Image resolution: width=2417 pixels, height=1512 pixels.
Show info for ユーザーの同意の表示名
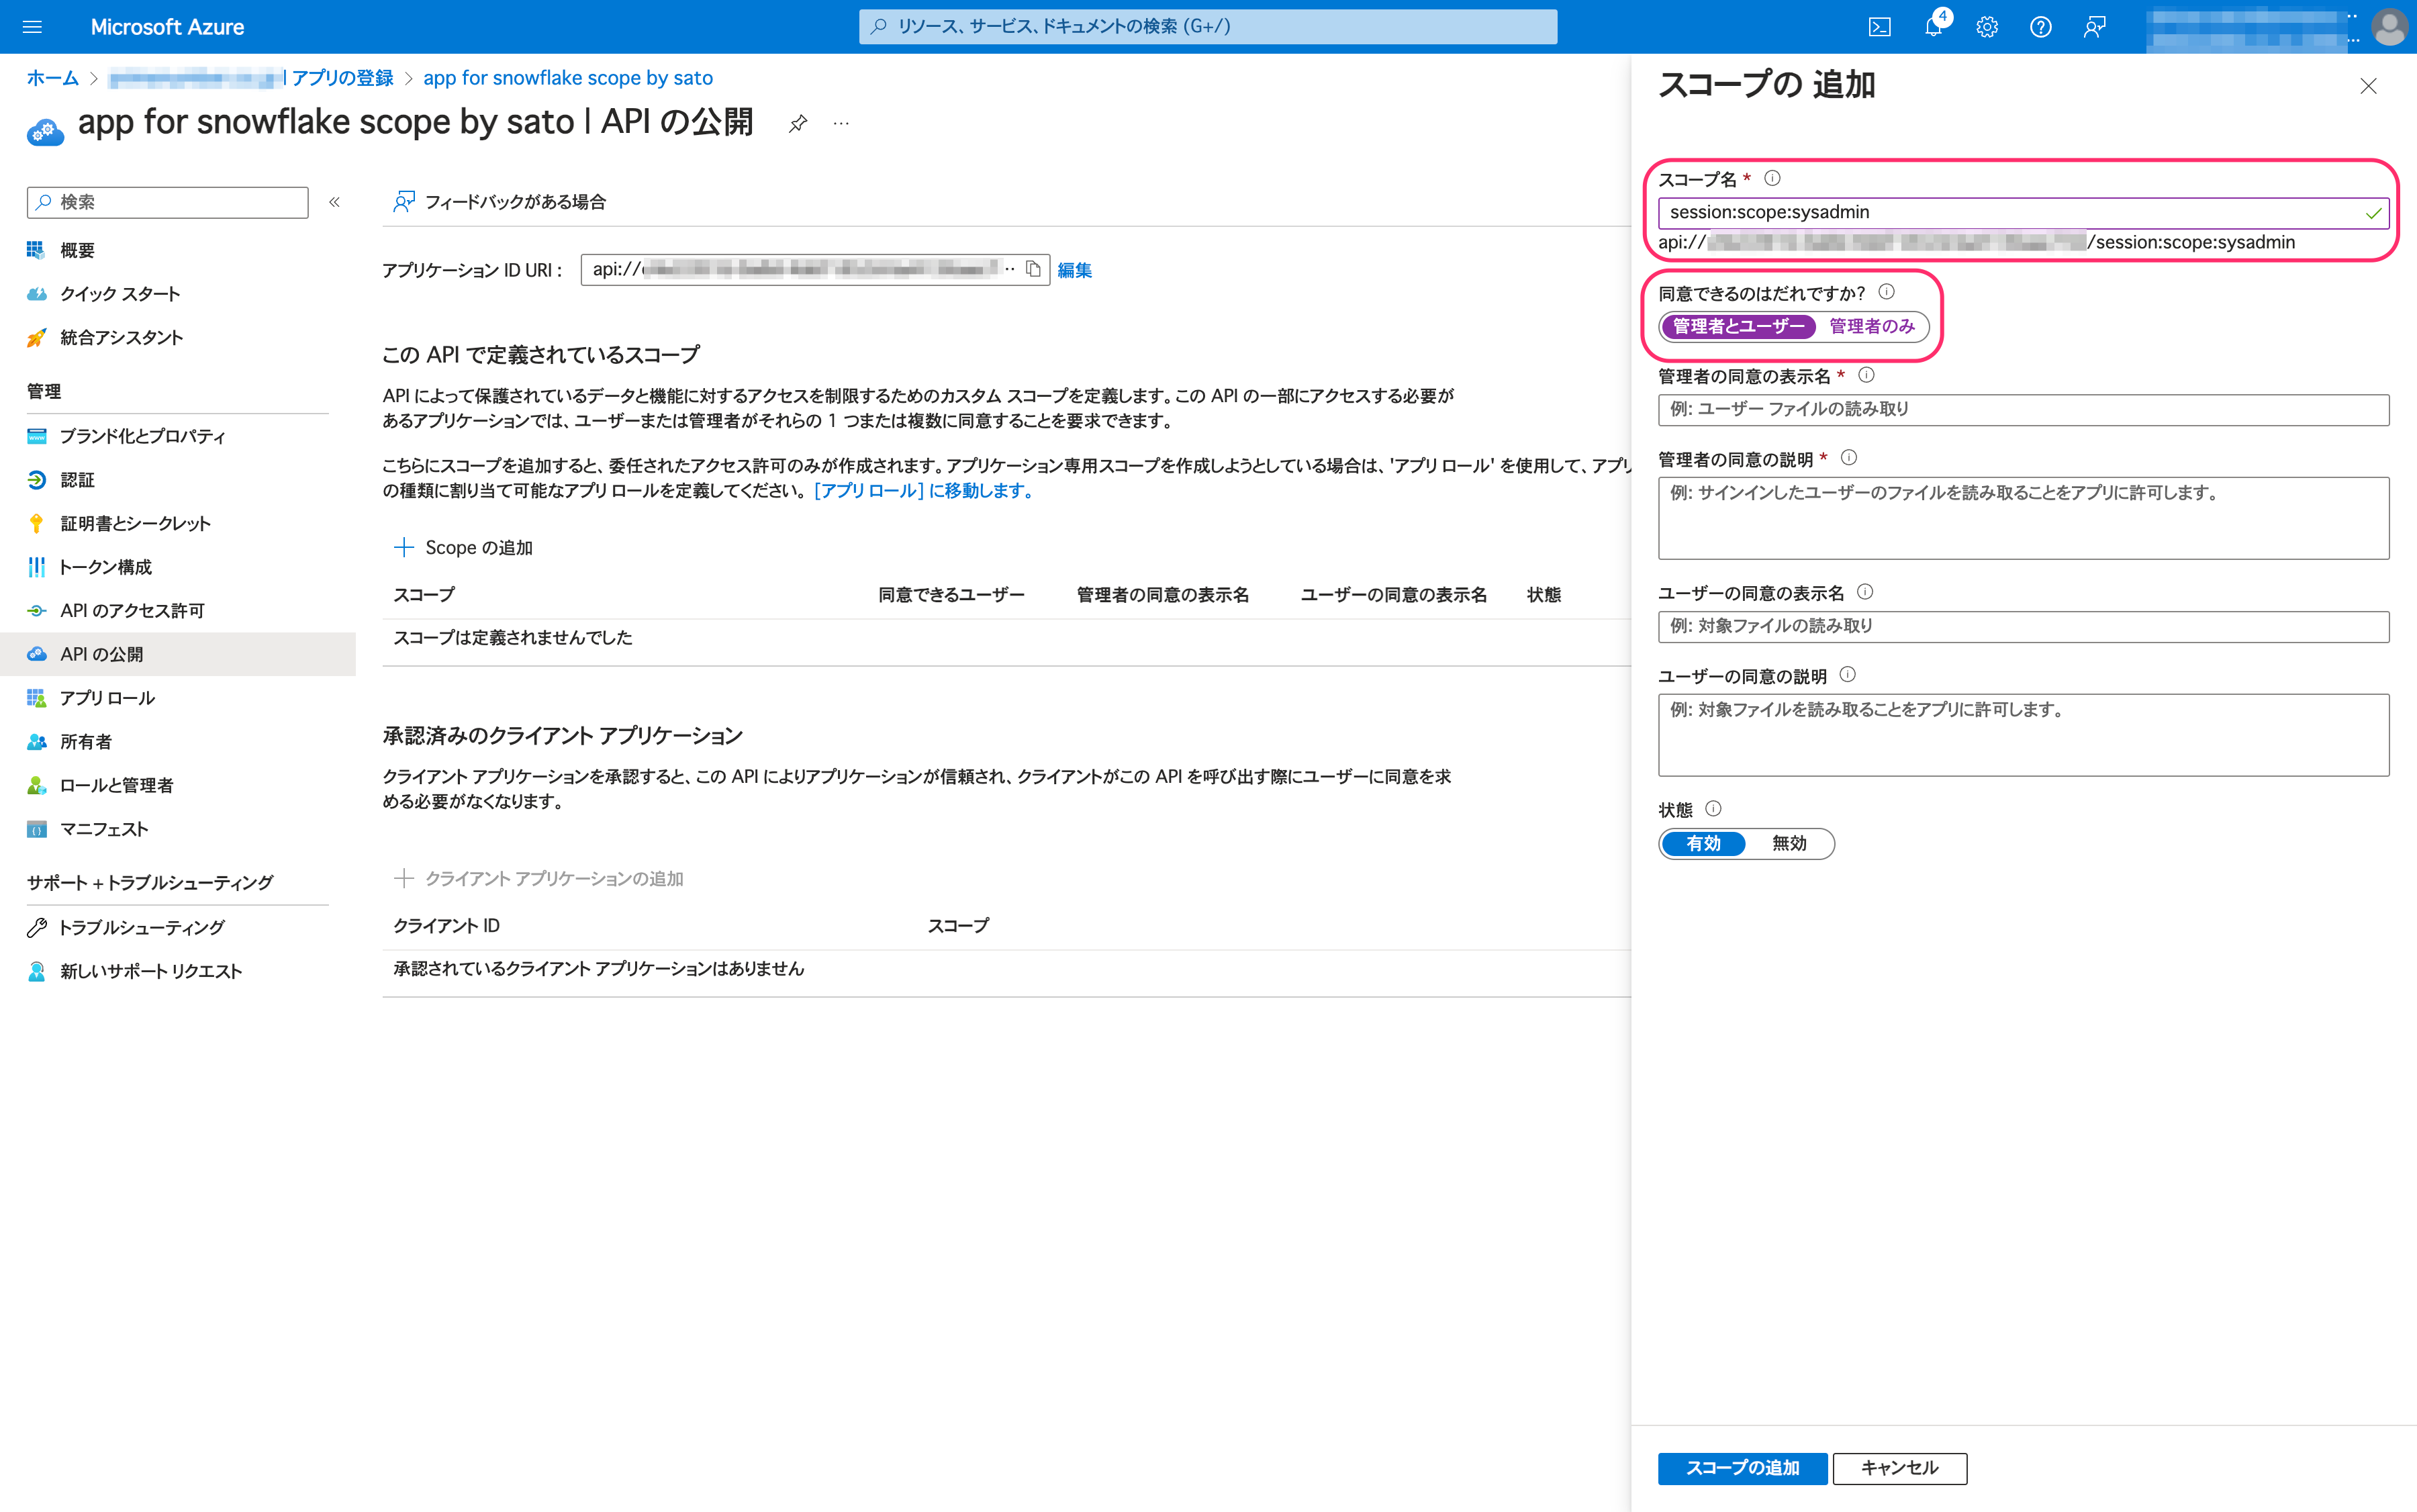click(1865, 592)
